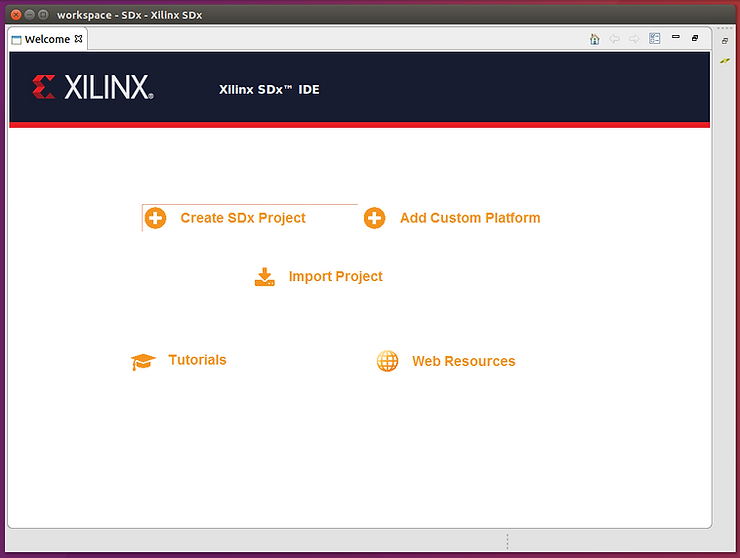Image resolution: width=740 pixels, height=558 pixels.
Task: Open the Create SDx Project link
Action: pos(243,218)
